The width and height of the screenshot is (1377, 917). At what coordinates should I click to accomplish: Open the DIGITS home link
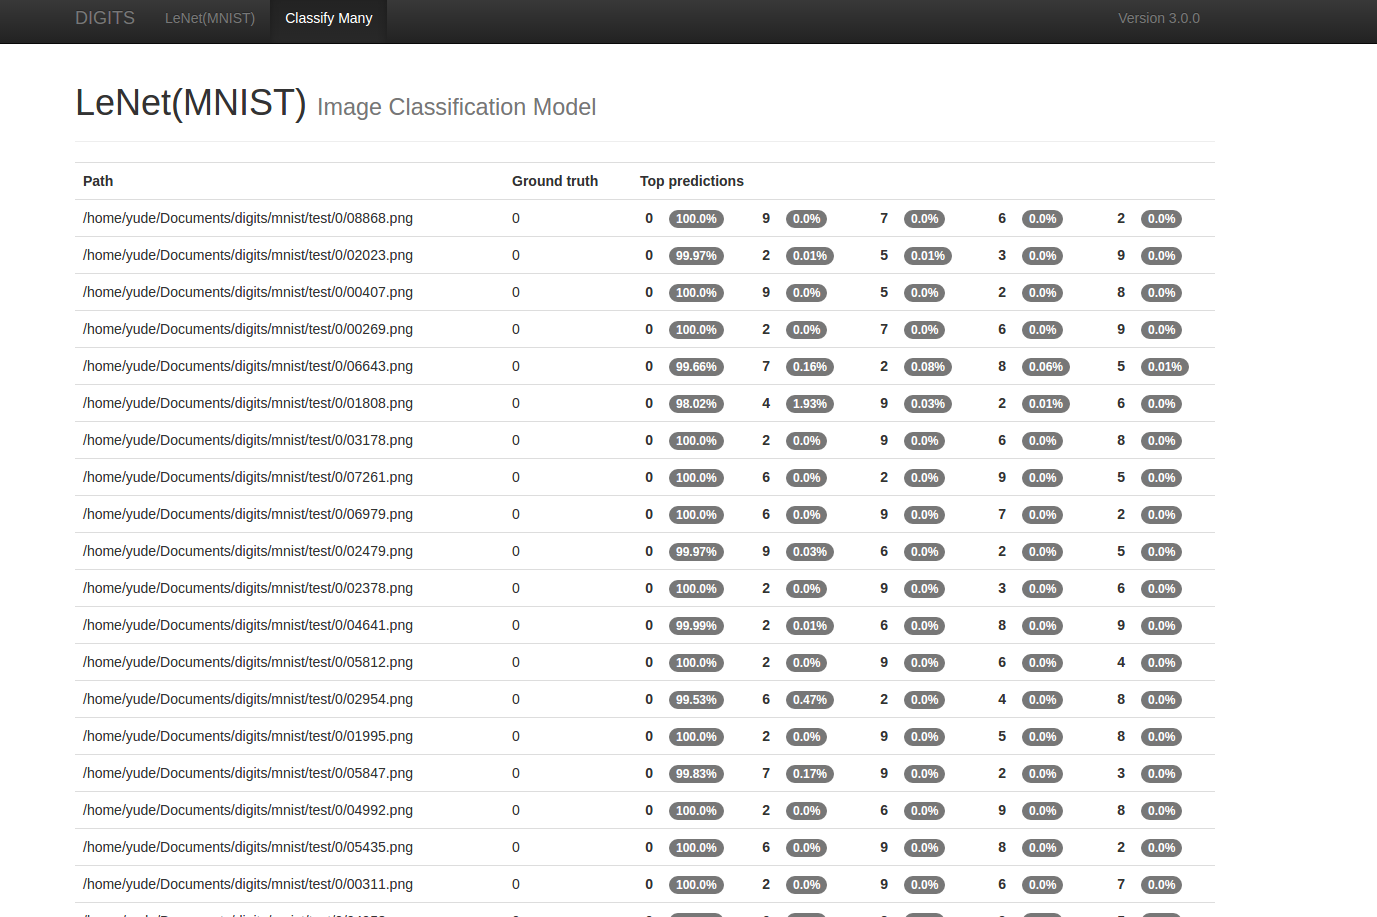(x=105, y=18)
